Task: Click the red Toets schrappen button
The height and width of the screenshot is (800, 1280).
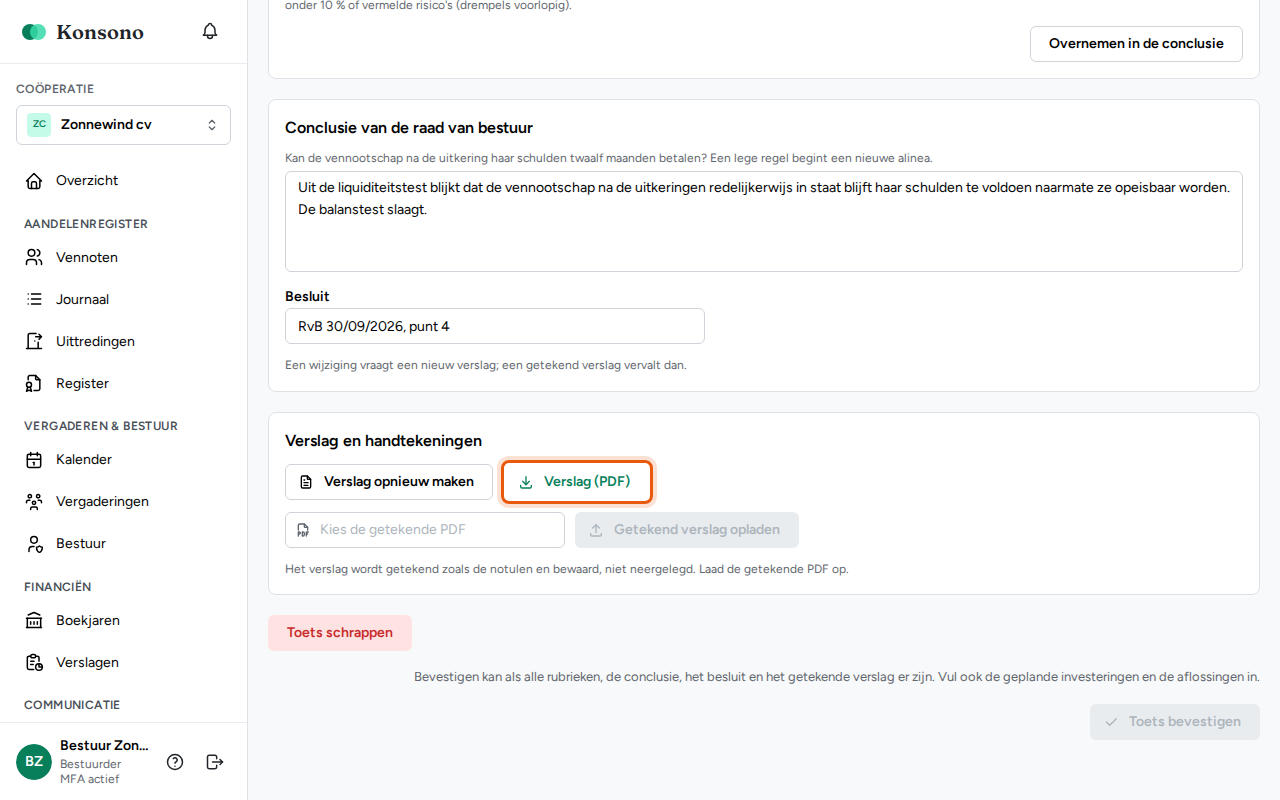Action: pos(340,633)
